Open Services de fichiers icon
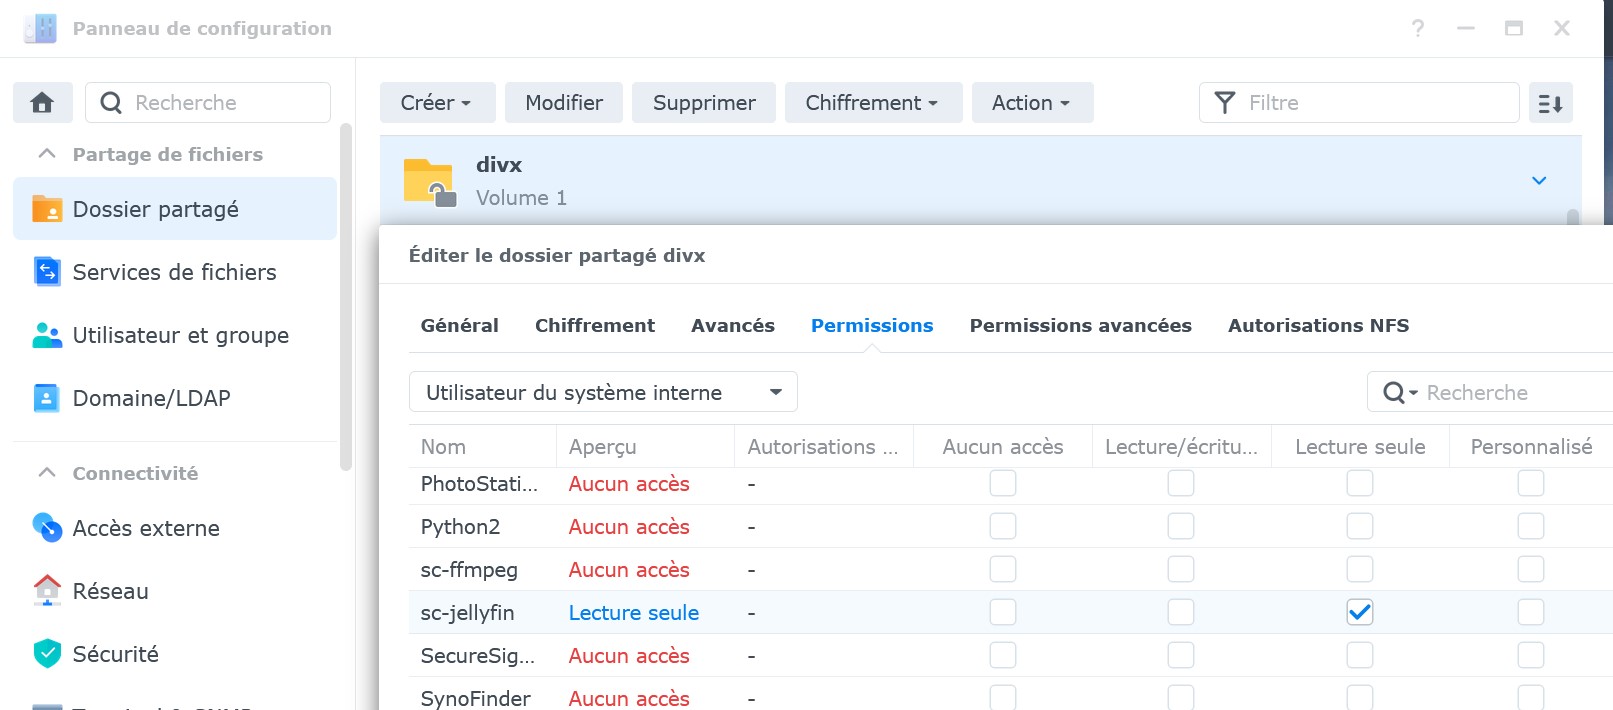The image size is (1613, 710). (47, 272)
